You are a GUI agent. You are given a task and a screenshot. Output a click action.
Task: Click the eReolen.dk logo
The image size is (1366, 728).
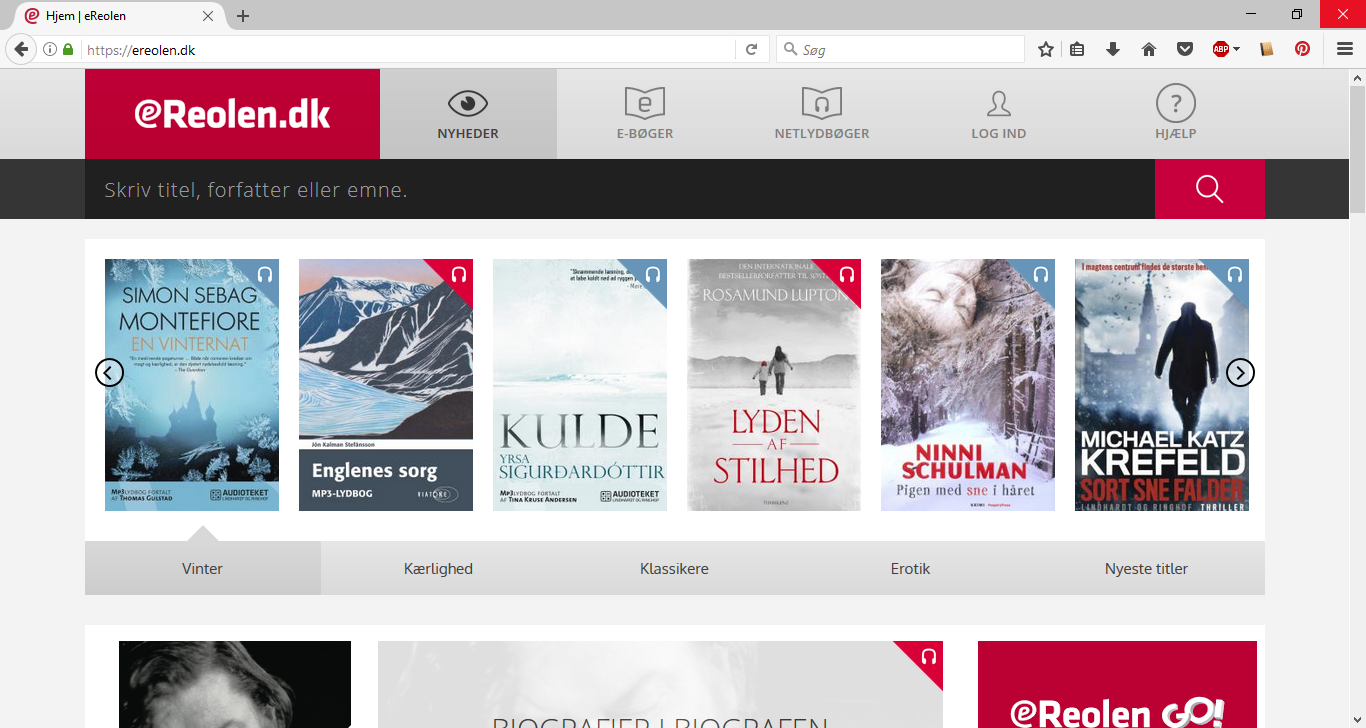[x=232, y=114]
